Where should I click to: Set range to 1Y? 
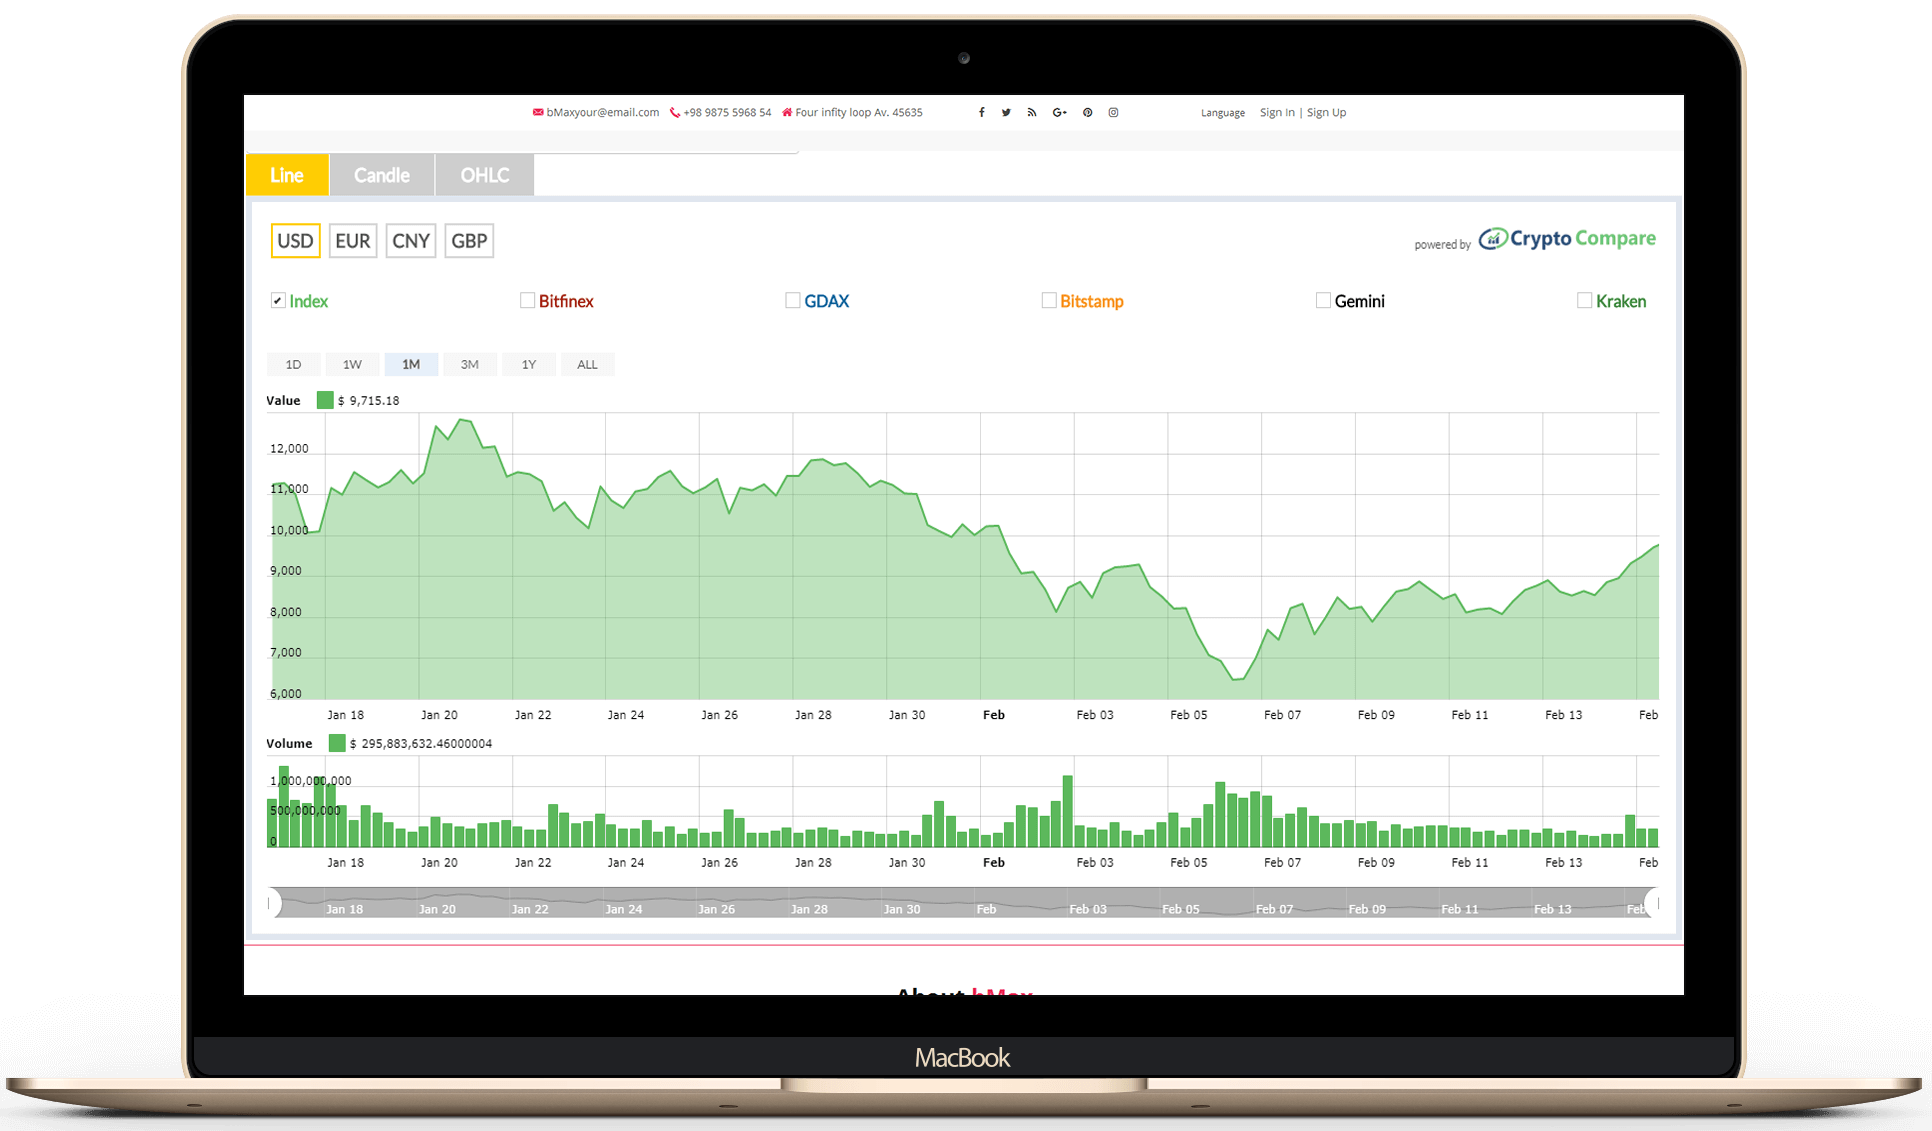[x=529, y=365]
